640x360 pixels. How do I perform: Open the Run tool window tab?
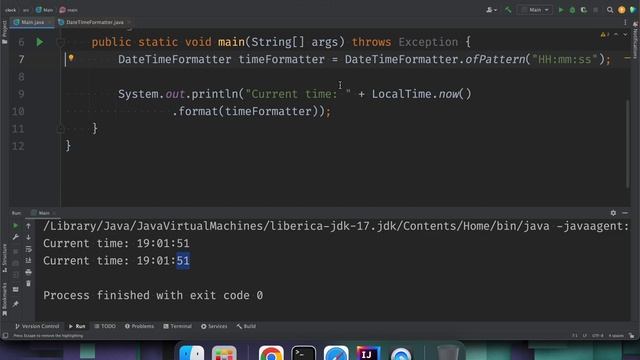tap(77, 326)
